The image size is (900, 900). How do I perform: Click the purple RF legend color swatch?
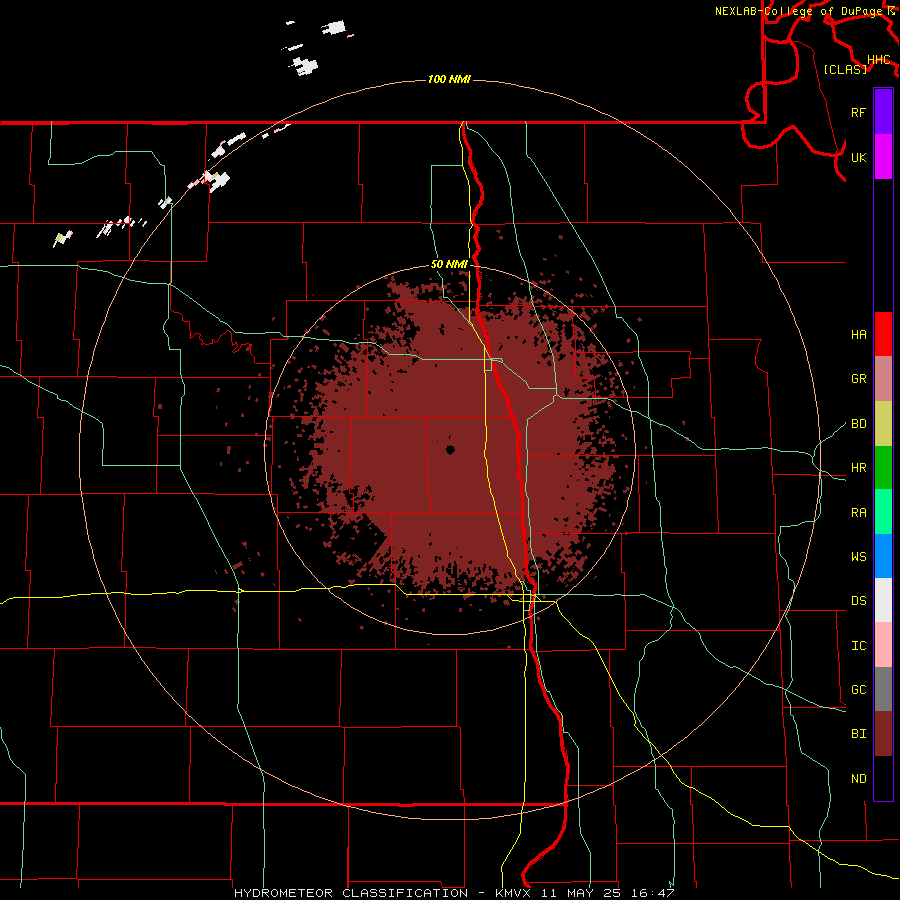pos(883,111)
